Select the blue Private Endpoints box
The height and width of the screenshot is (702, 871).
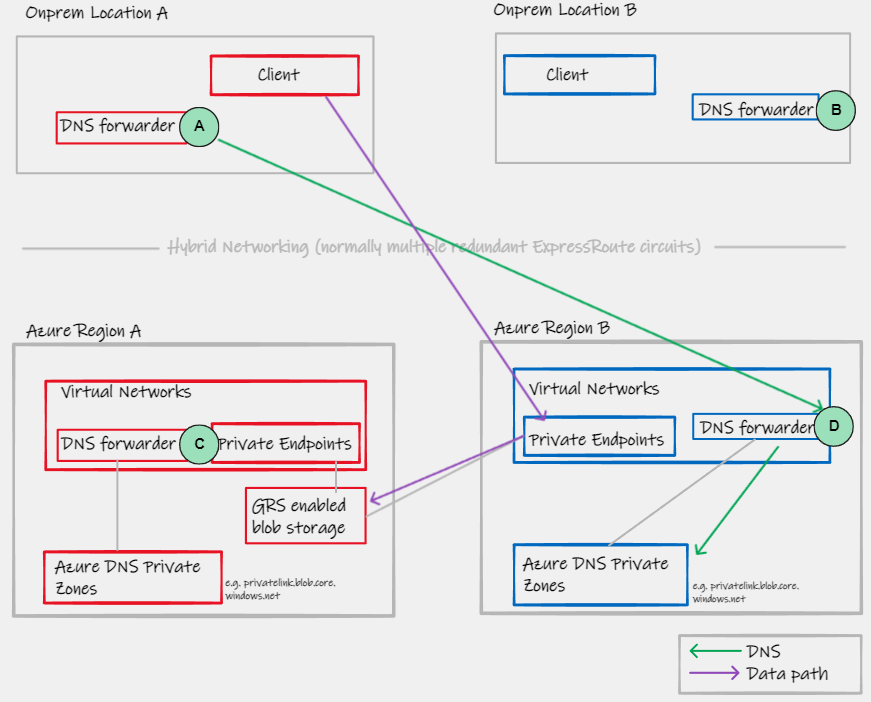click(598, 439)
